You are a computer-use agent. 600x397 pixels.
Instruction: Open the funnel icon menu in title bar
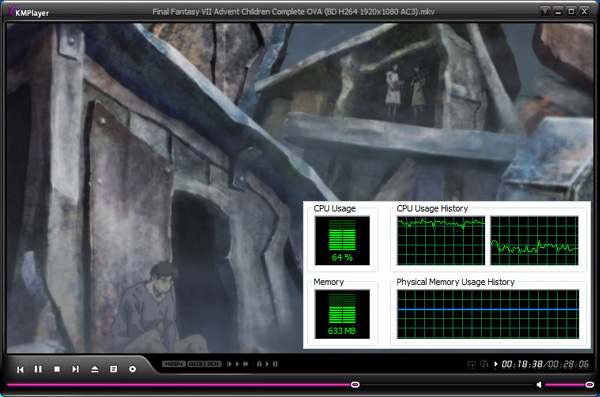(x=545, y=11)
